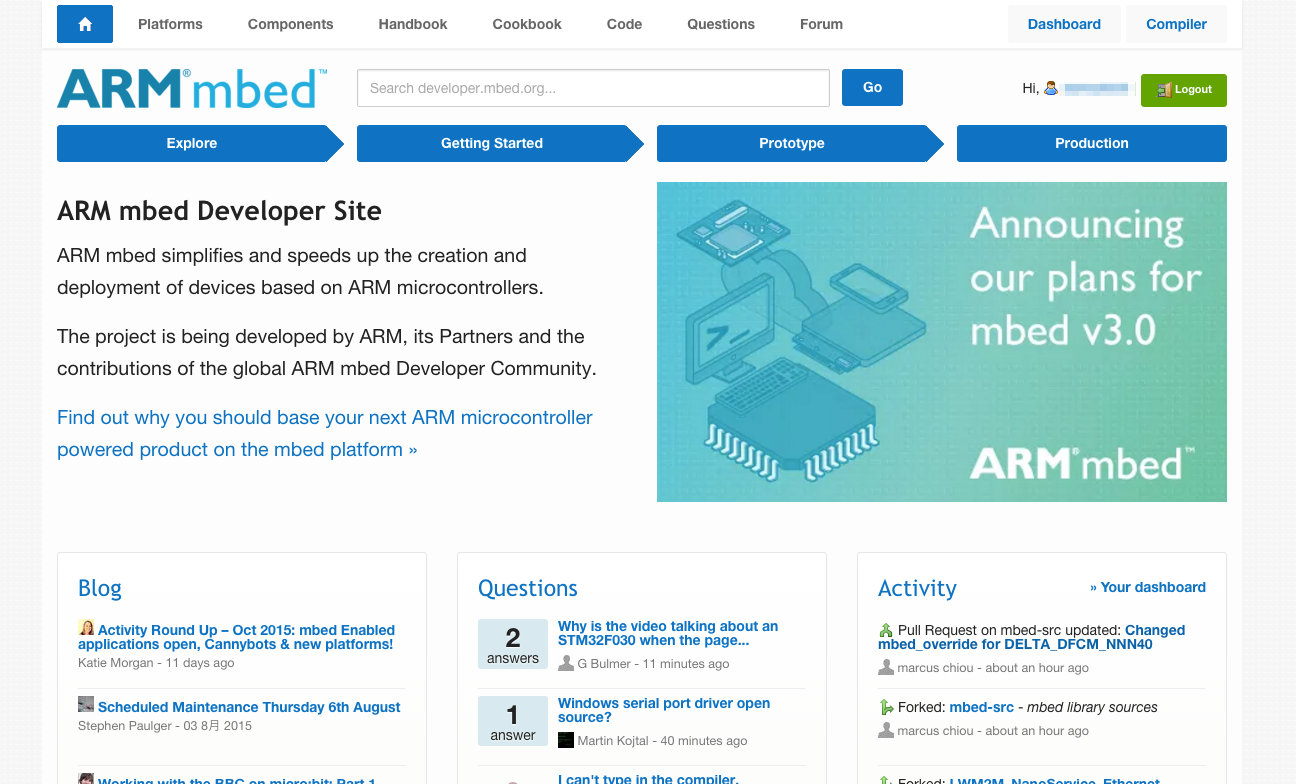The width and height of the screenshot is (1296, 784).
Task: Click Katie Morgan's blog post avatar icon
Action: pos(86,627)
